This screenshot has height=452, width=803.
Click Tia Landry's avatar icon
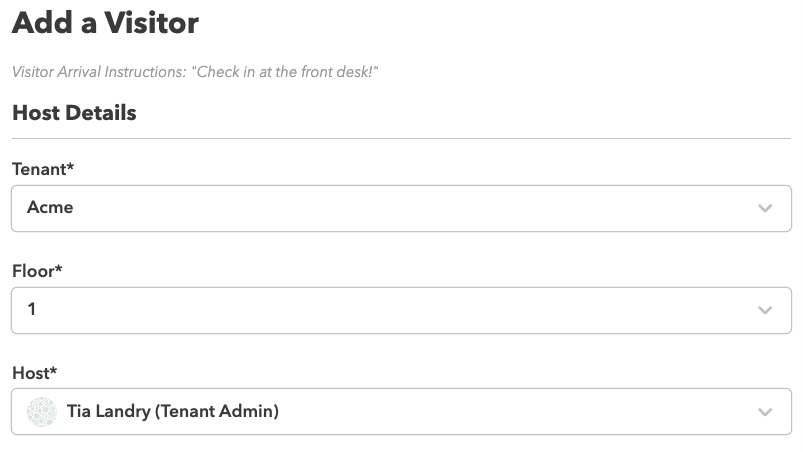41,412
